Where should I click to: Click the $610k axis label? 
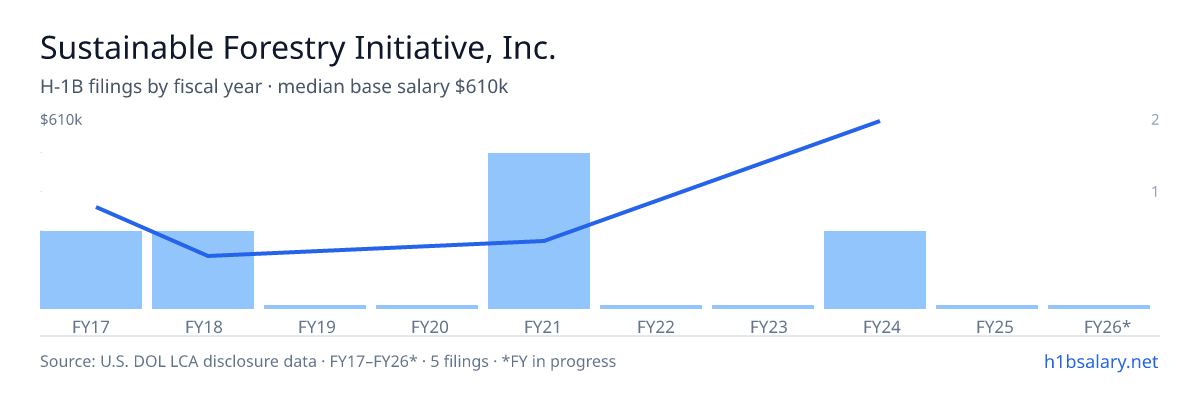tap(61, 120)
